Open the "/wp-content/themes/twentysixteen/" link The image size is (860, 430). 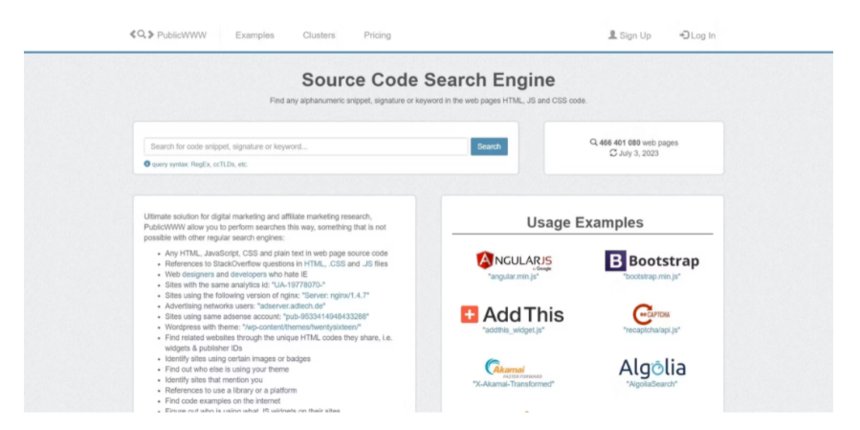pos(301,327)
